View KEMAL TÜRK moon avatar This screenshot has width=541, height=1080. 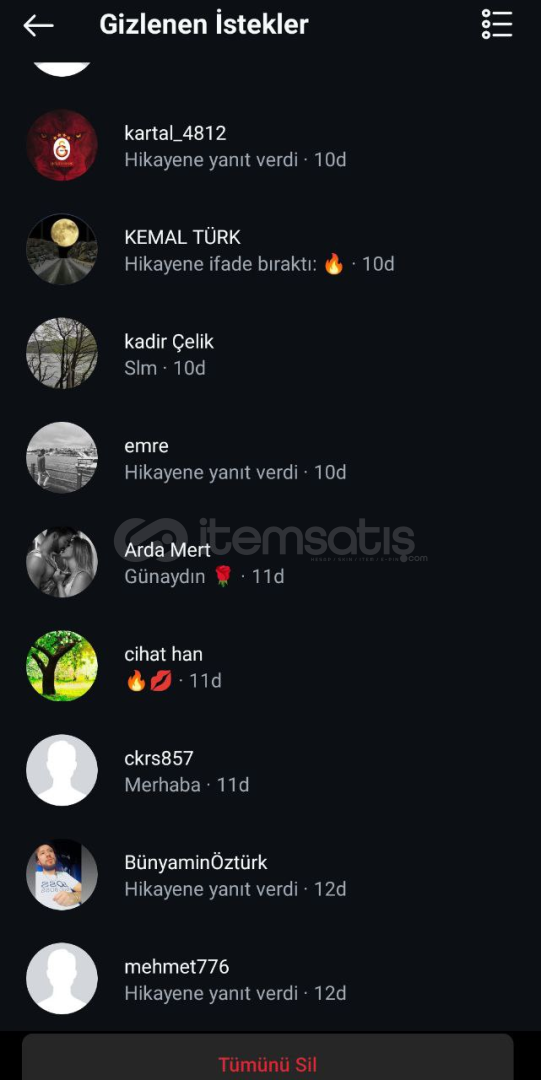coord(62,249)
